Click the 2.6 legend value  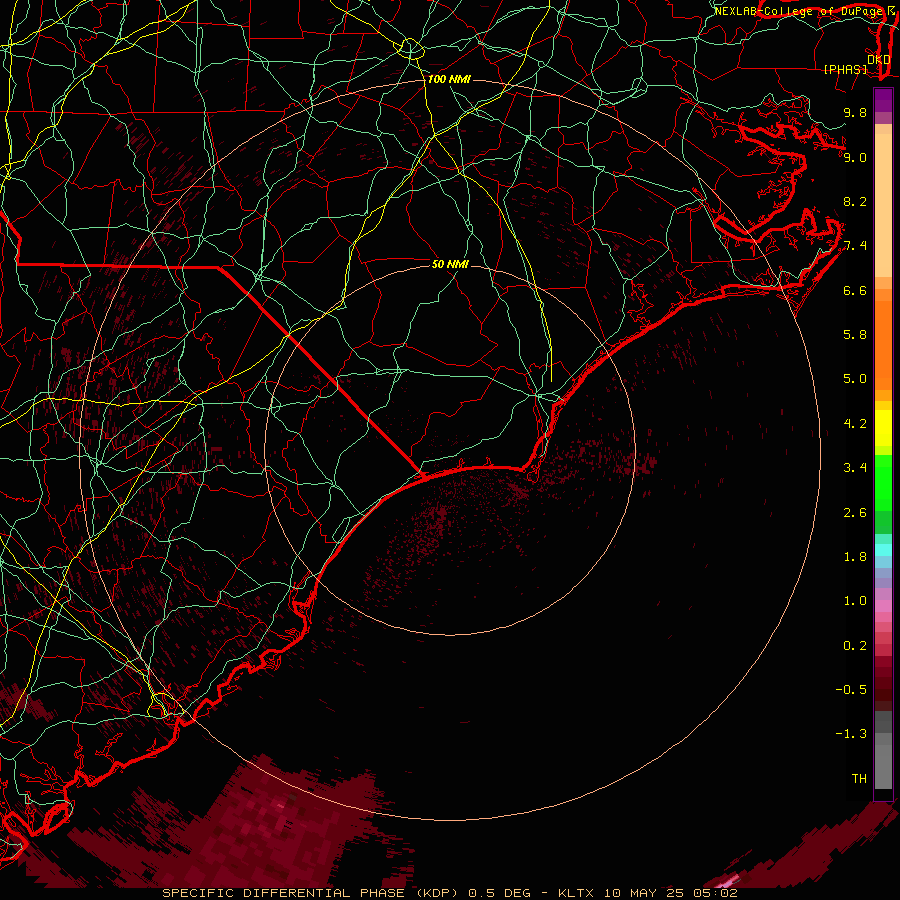click(855, 513)
